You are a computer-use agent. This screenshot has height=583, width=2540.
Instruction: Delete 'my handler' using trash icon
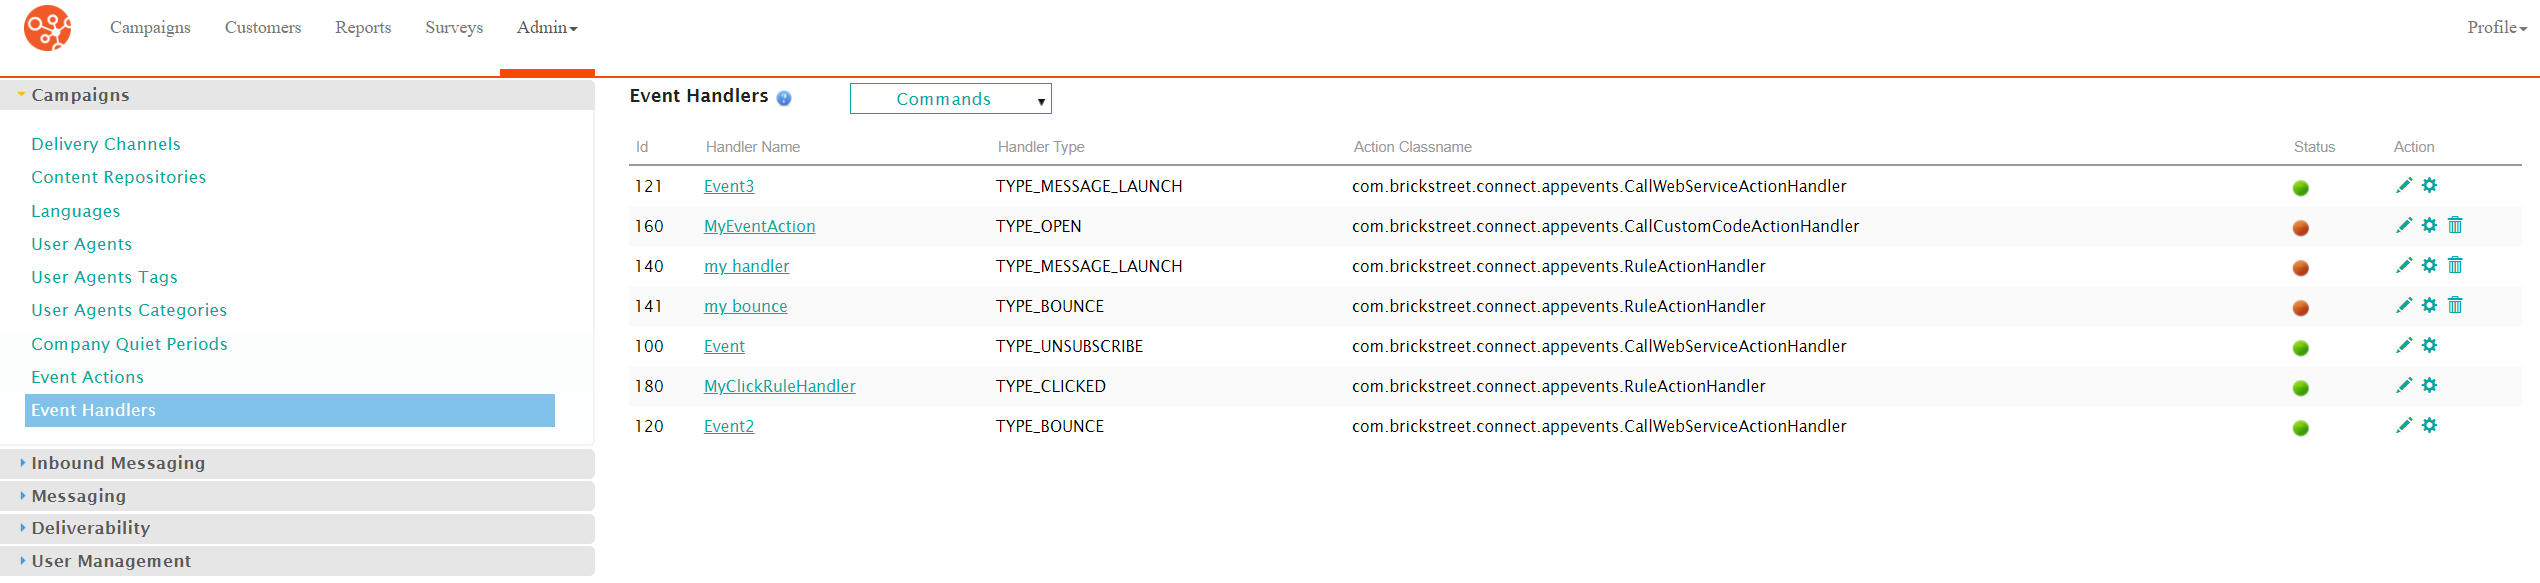[x=2455, y=265]
